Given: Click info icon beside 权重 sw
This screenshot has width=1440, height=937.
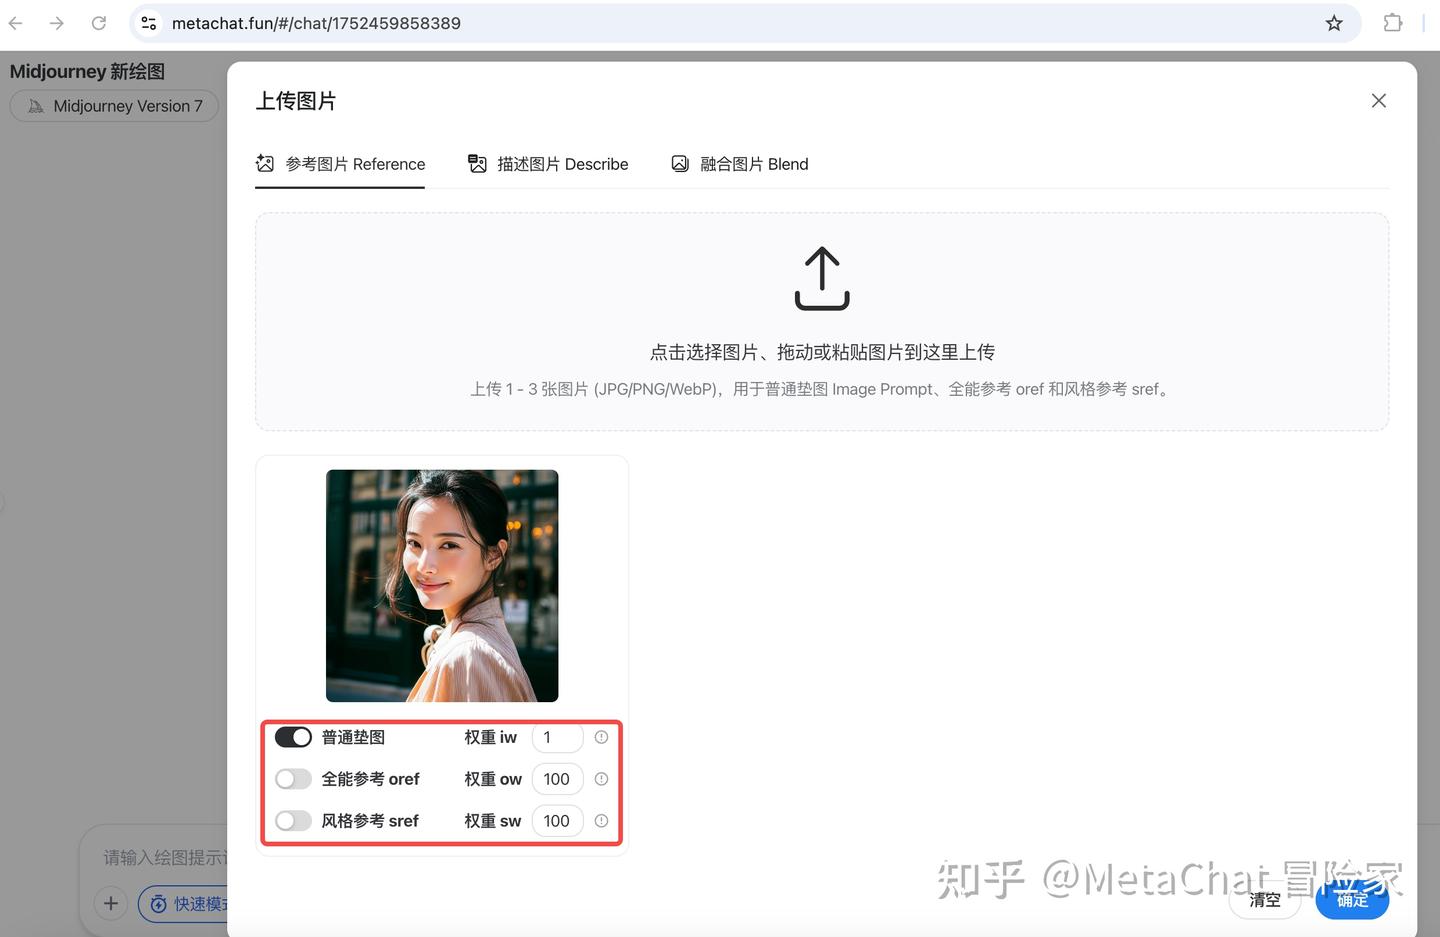Looking at the screenshot, I should [601, 820].
